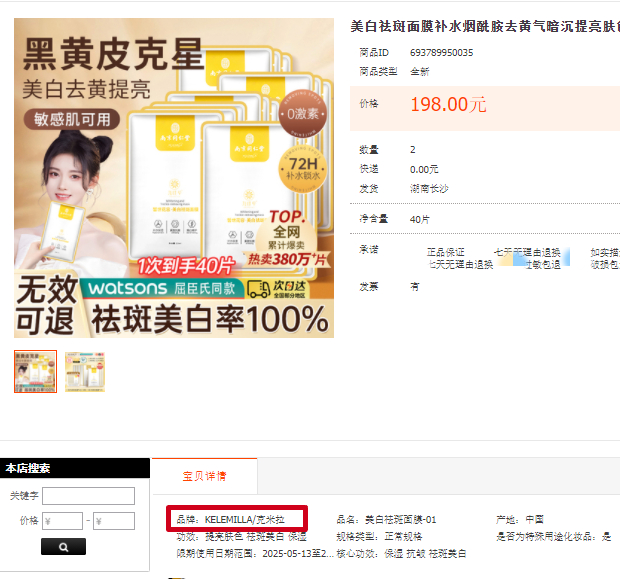
Task: Click the main product image
Action: tap(174, 178)
